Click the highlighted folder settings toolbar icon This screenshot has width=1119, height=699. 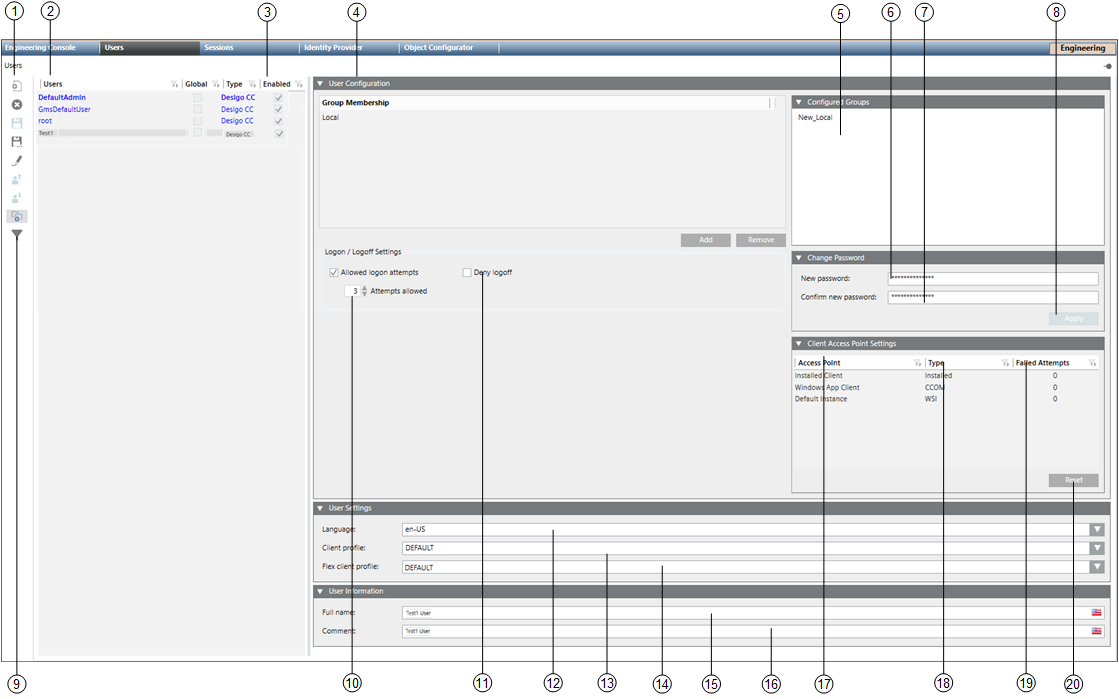point(17,216)
